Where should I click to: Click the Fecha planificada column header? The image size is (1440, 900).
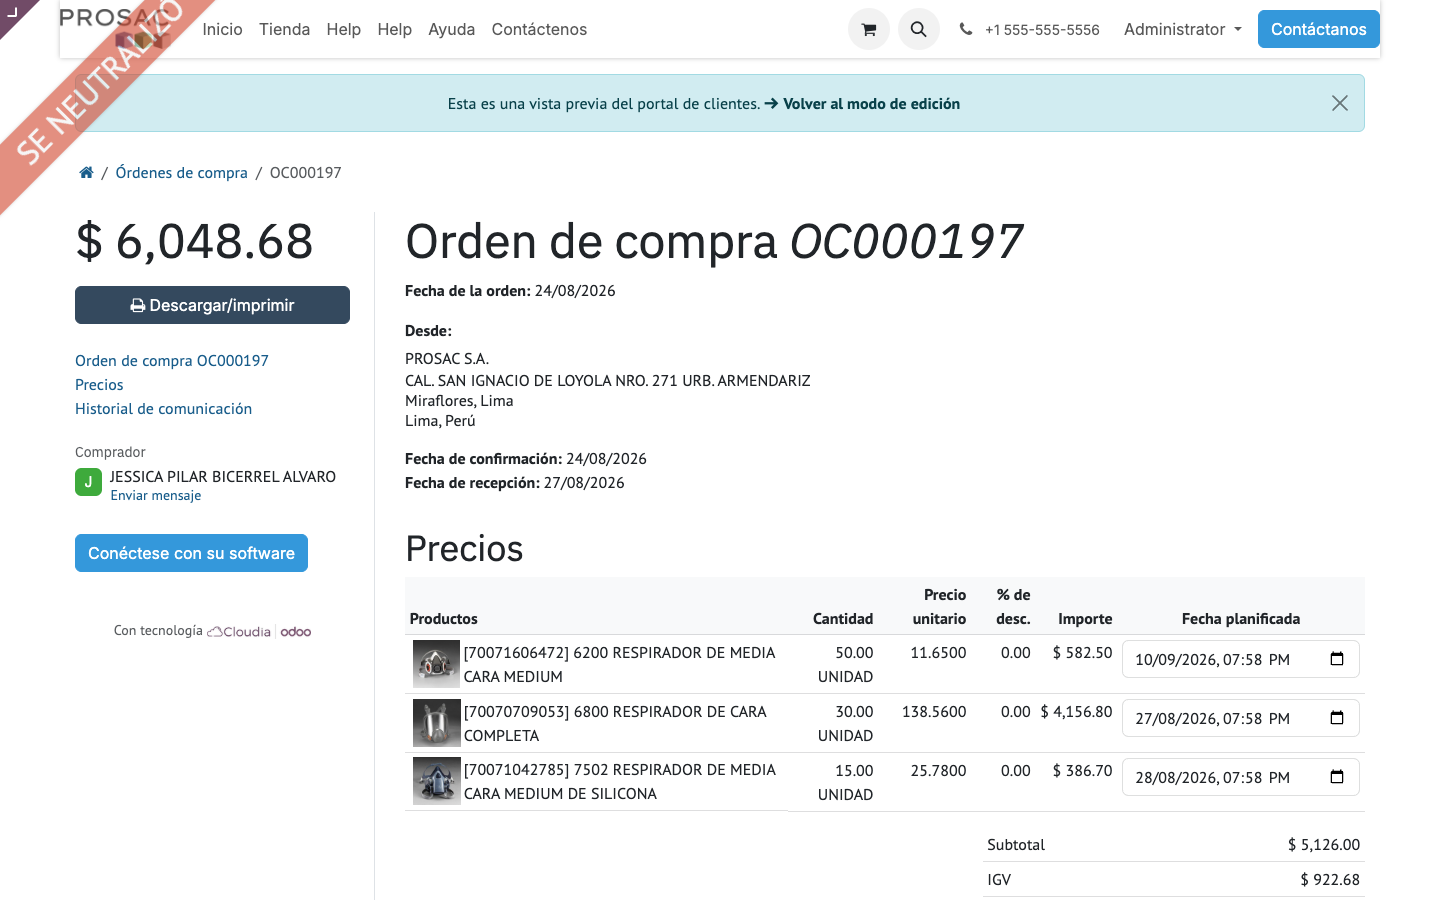point(1240,618)
